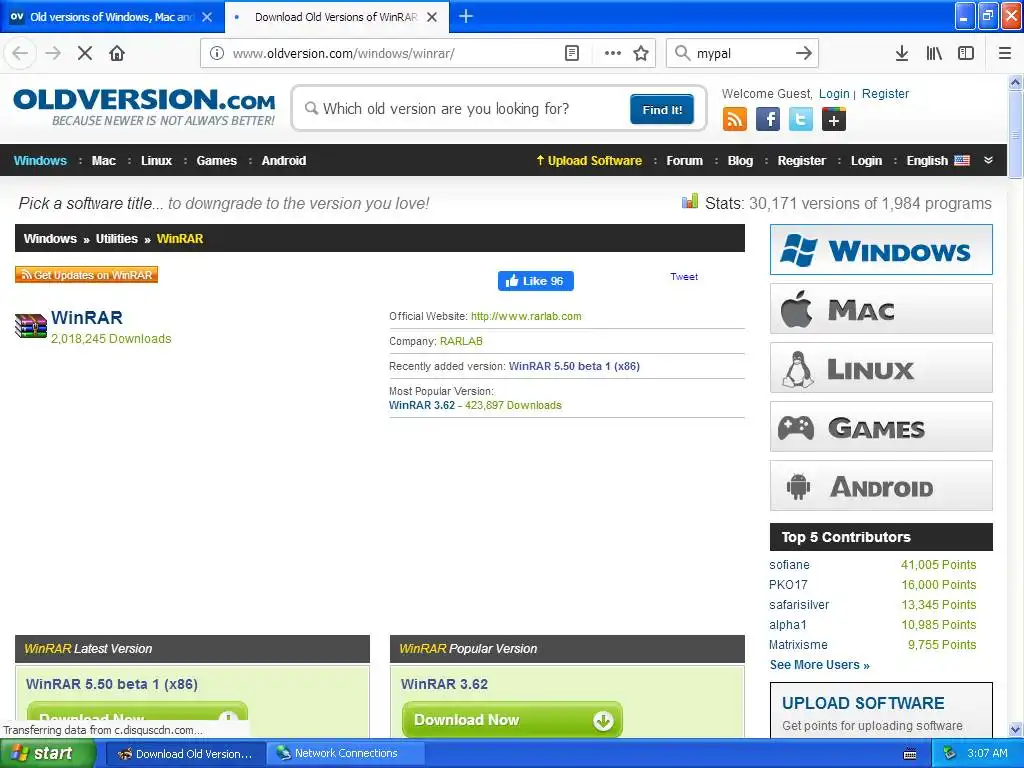This screenshot has height=768, width=1024.
Task: Click the plus share icon in header
Action: [x=833, y=120]
